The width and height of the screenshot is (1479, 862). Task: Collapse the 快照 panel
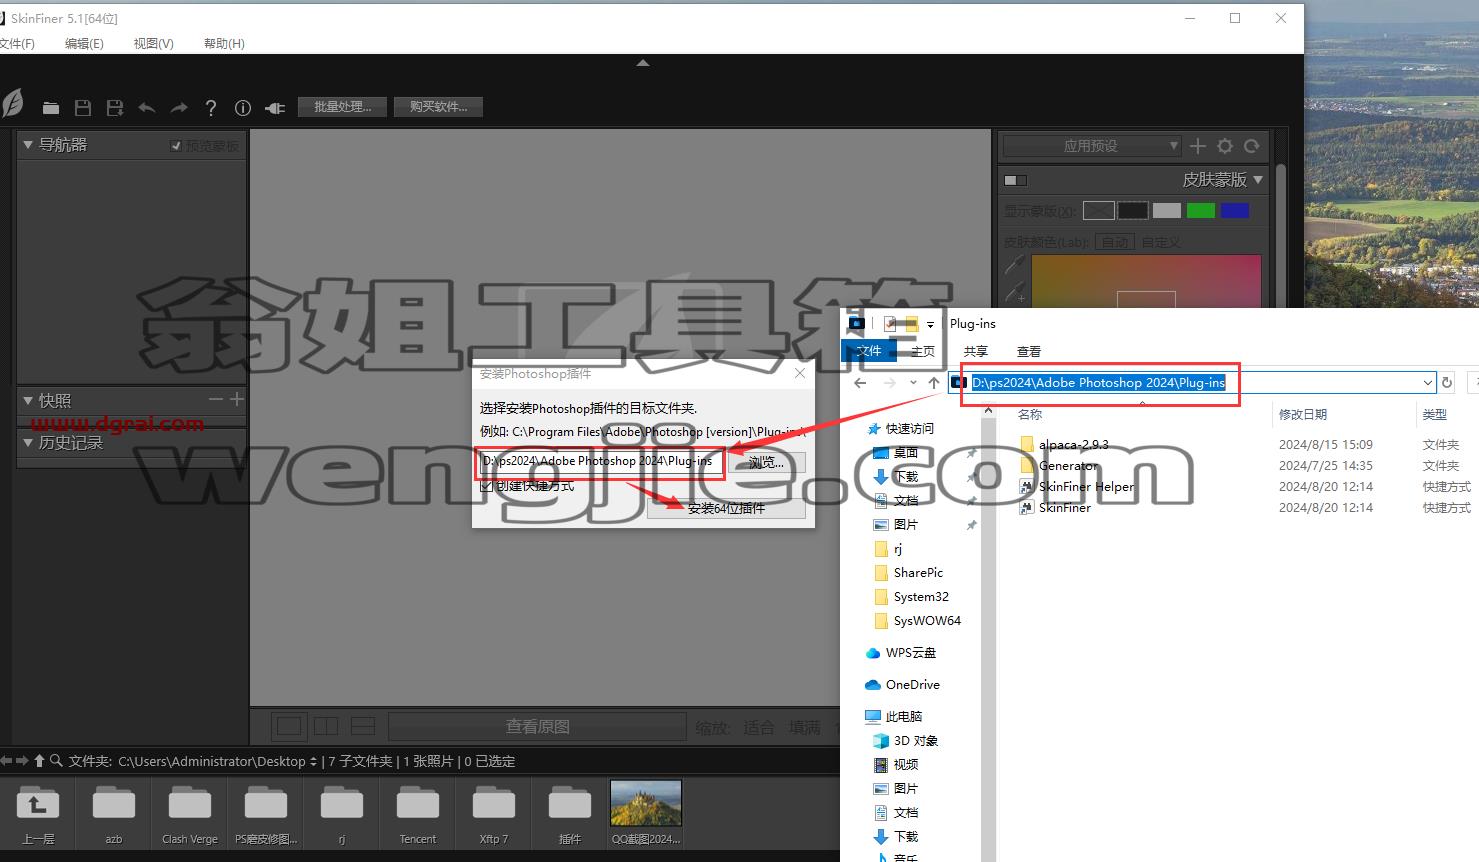click(x=28, y=400)
